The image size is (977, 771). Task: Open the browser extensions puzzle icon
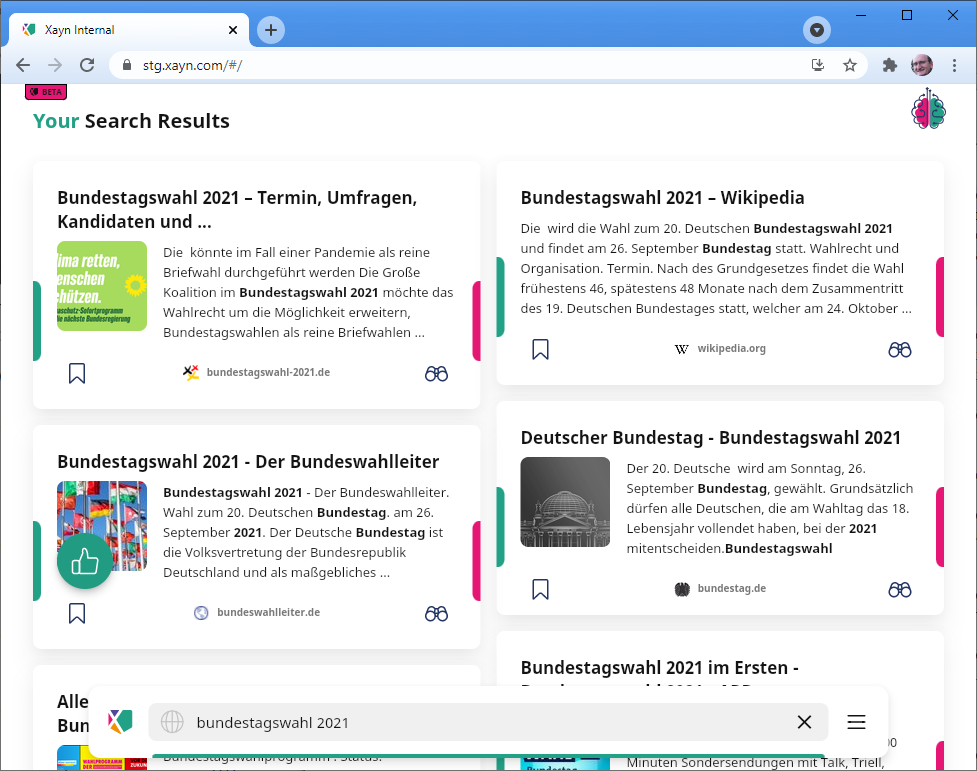point(890,65)
